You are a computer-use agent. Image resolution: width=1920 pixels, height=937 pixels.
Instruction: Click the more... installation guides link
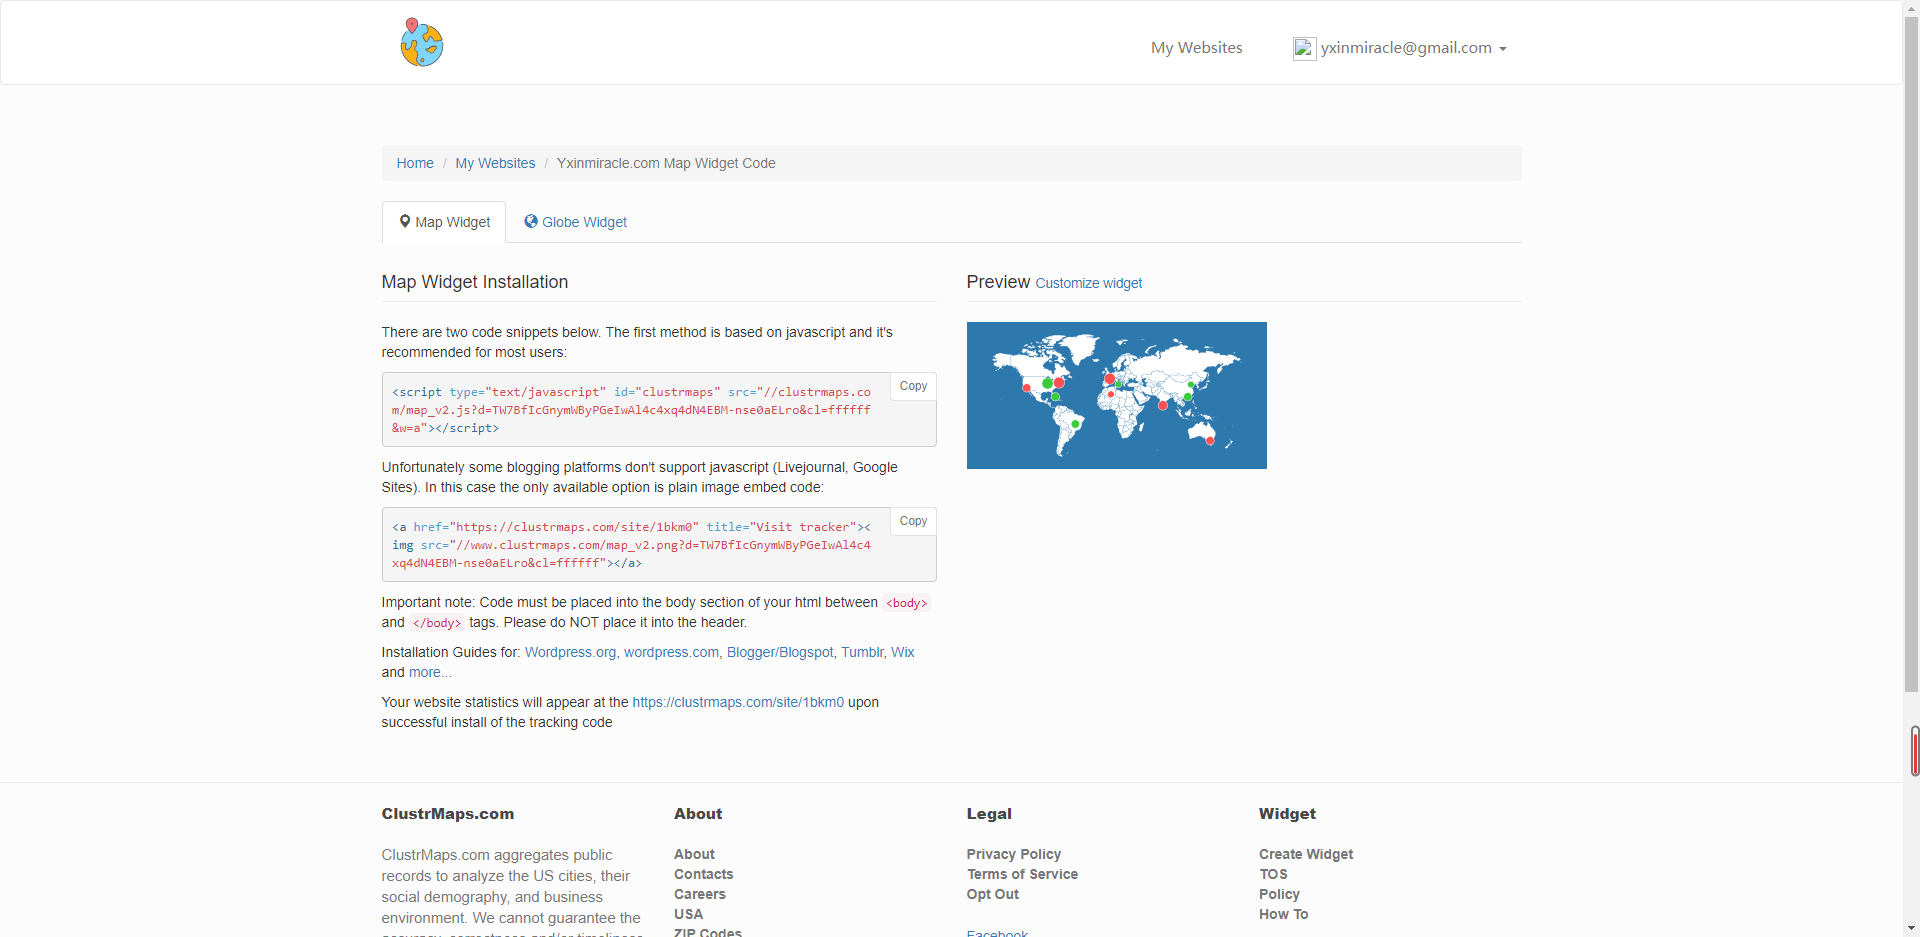pos(430,672)
